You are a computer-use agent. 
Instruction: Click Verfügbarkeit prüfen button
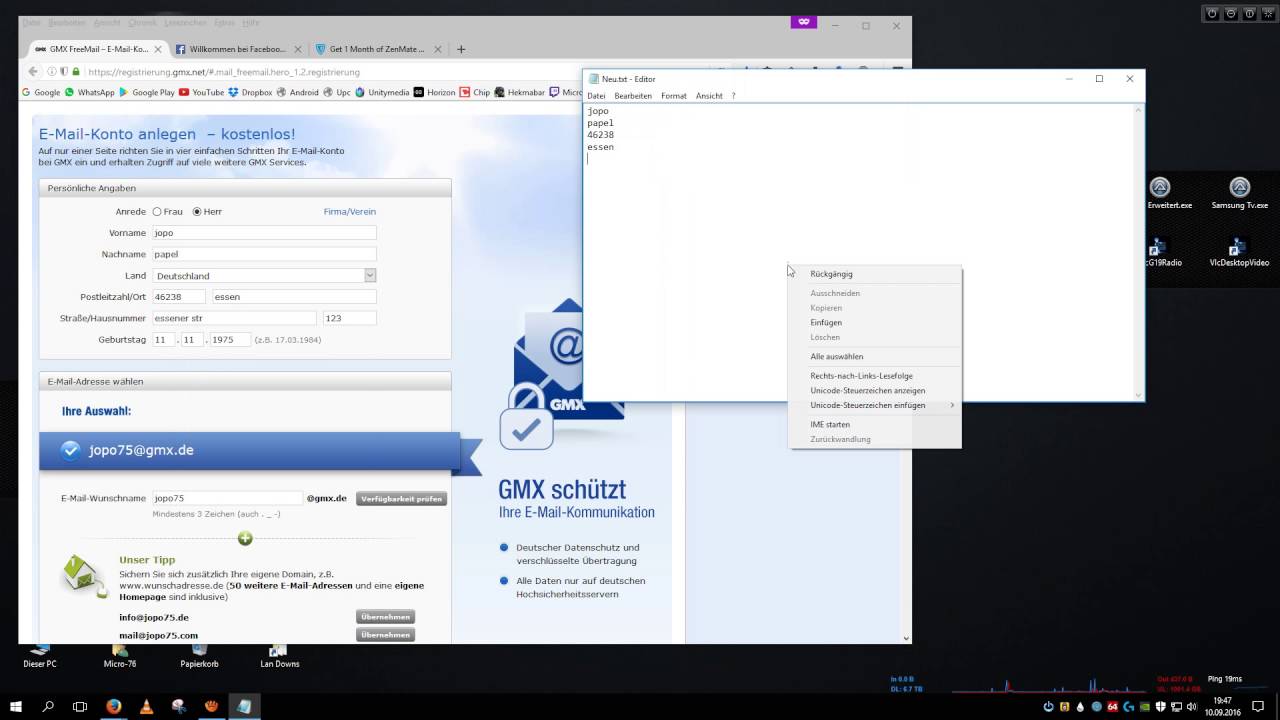tap(401, 498)
